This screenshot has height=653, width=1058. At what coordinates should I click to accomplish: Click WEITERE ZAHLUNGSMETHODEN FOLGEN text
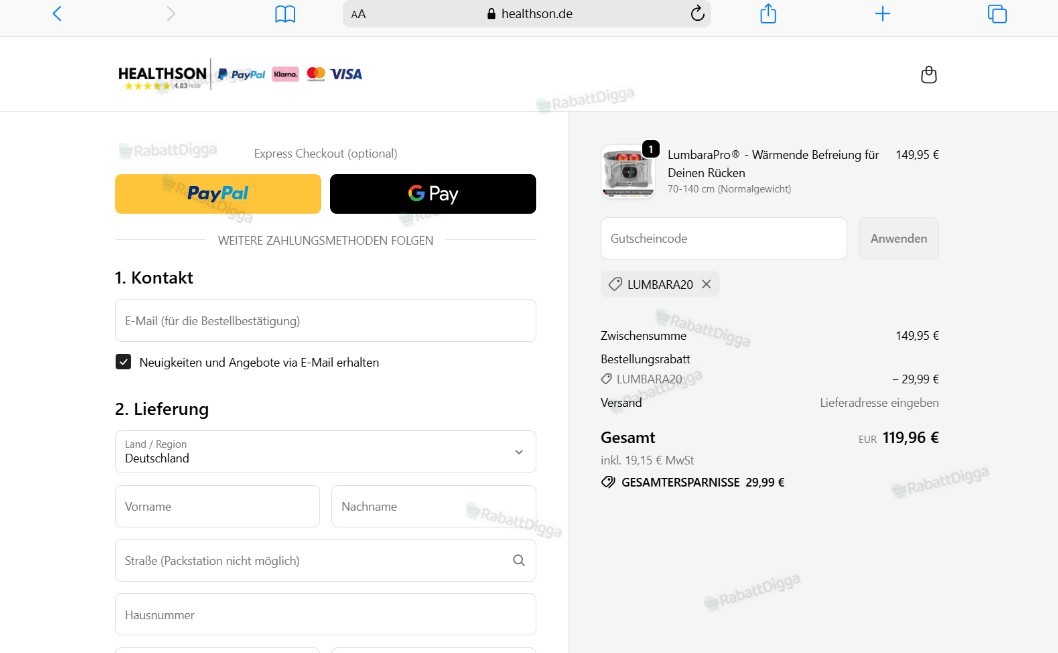coord(325,240)
